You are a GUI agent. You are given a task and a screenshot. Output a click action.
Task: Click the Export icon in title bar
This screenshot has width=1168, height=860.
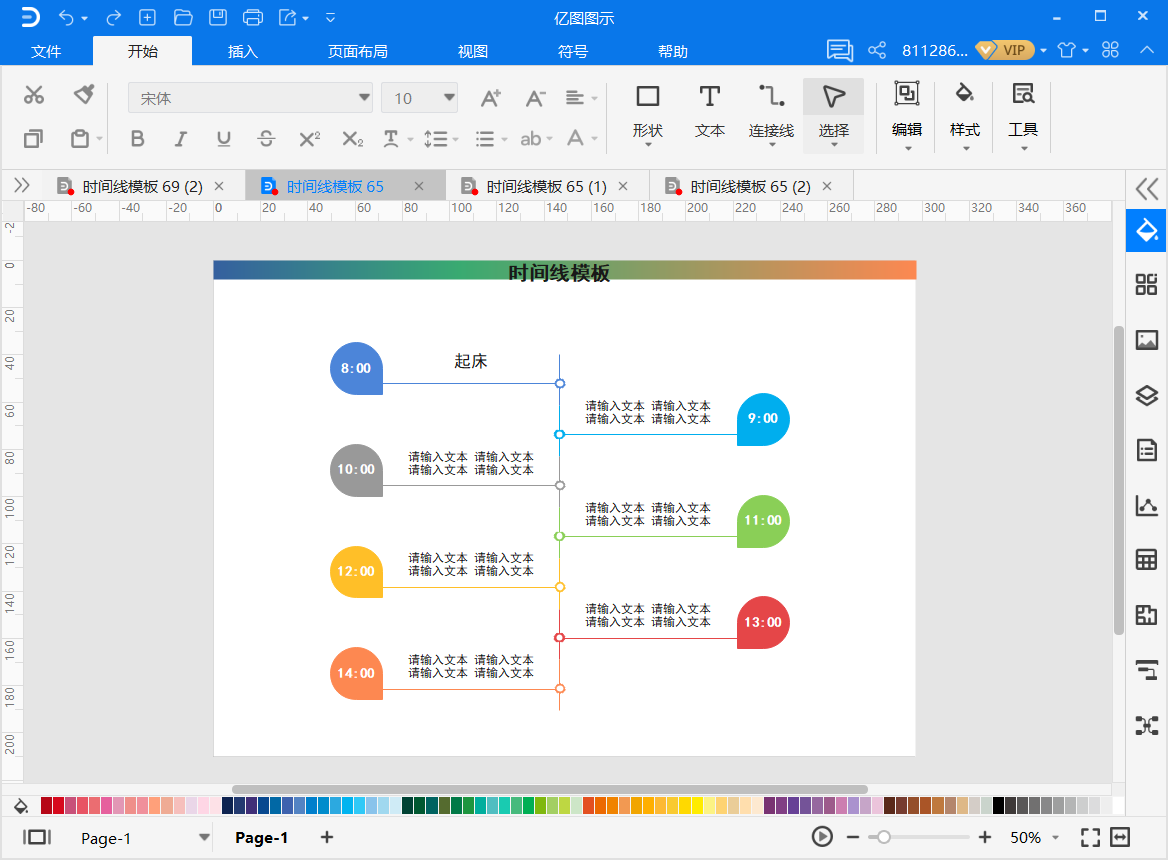[288, 17]
